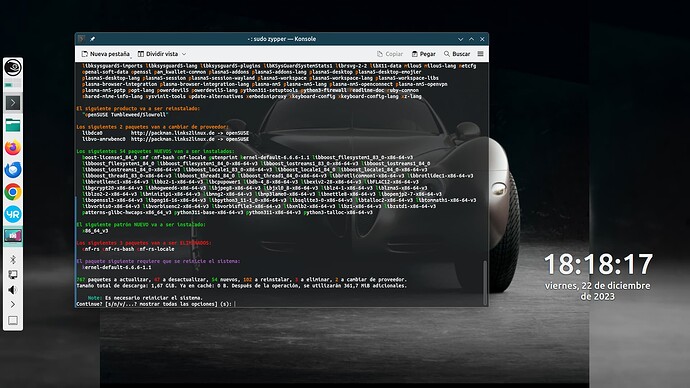
Task: Click heading "El siguiente patrón NUEVO va a ser instalado"
Action: pos(141,224)
